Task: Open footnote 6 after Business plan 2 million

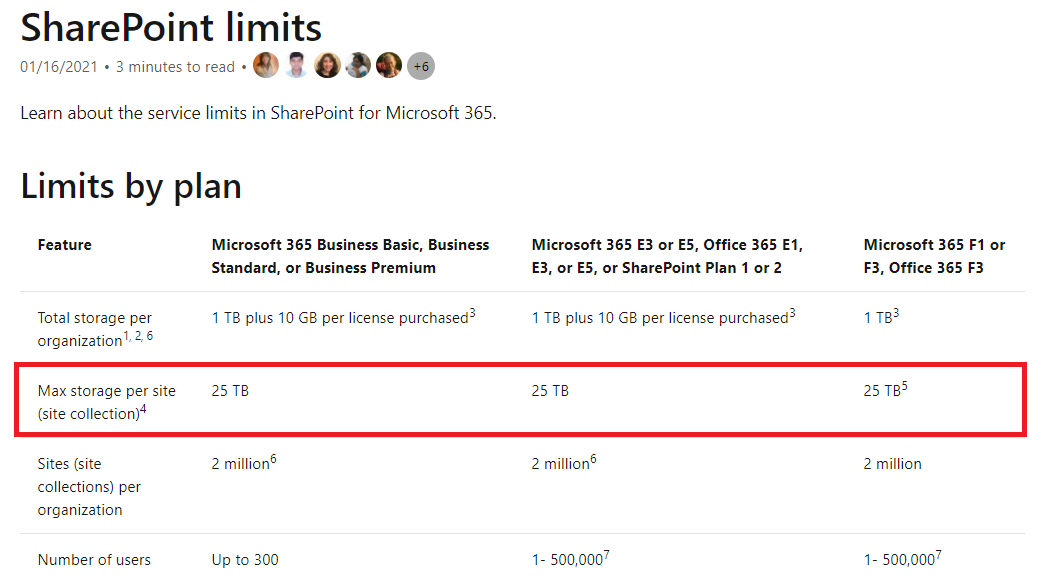Action: coord(273,458)
